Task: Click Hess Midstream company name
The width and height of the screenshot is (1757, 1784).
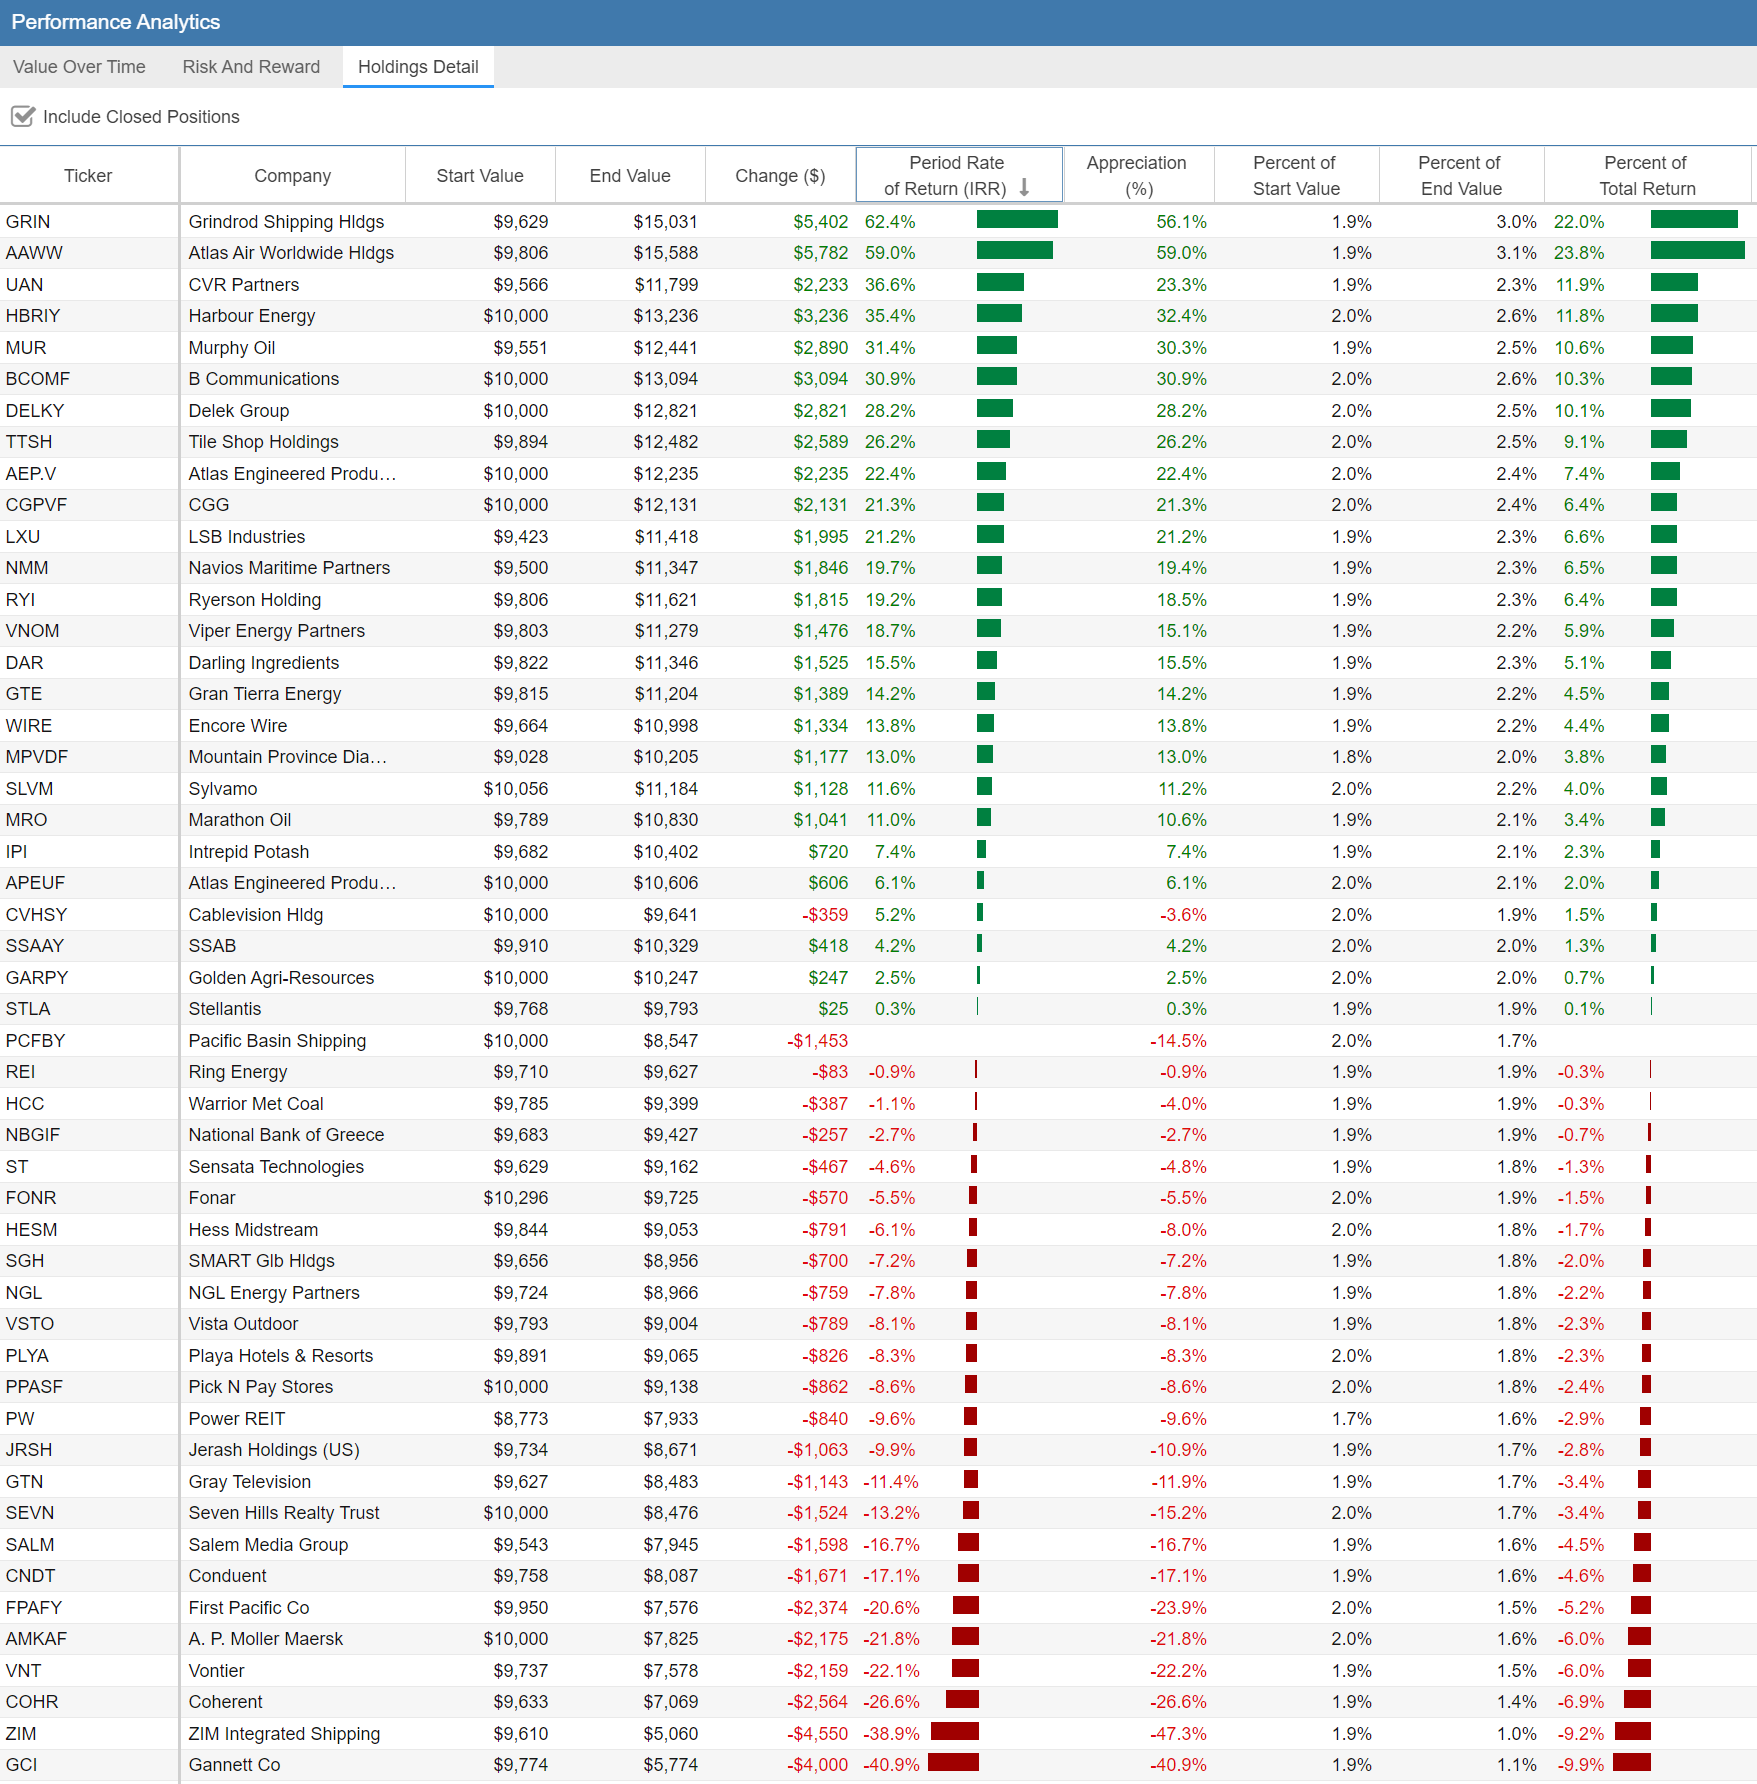Action: coord(253,1230)
